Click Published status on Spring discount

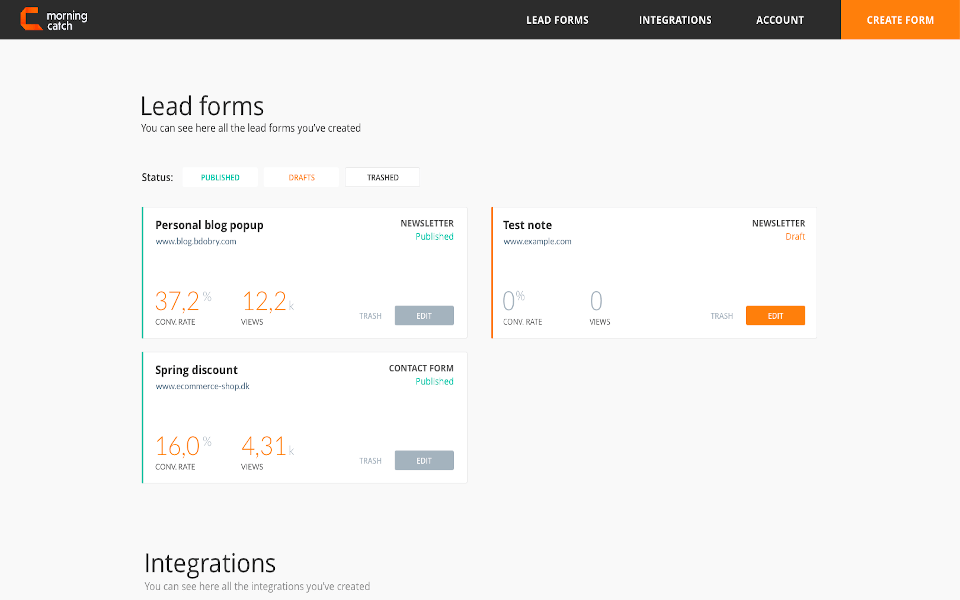[x=434, y=381]
